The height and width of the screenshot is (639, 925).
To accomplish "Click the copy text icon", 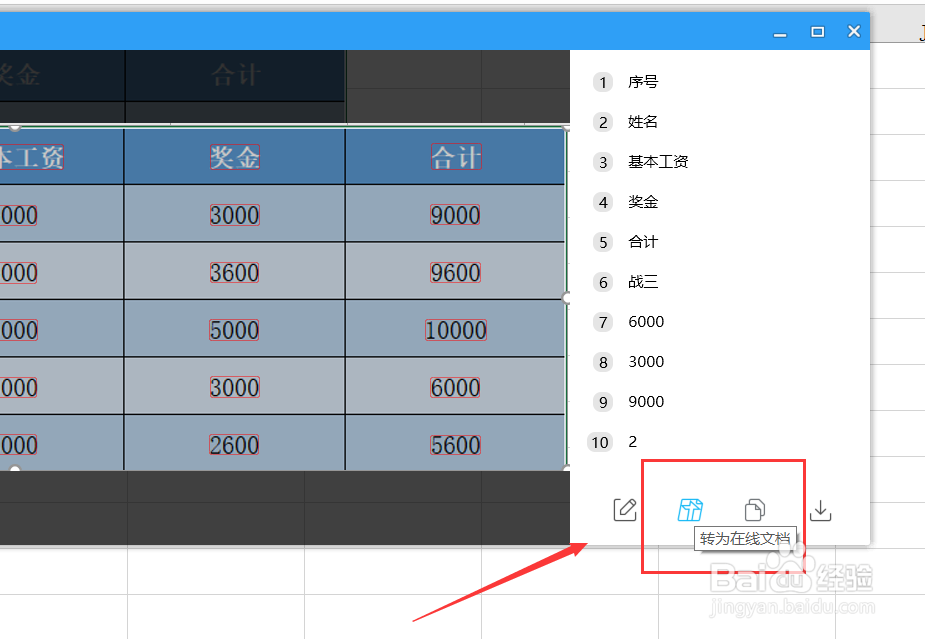I will coord(755,509).
